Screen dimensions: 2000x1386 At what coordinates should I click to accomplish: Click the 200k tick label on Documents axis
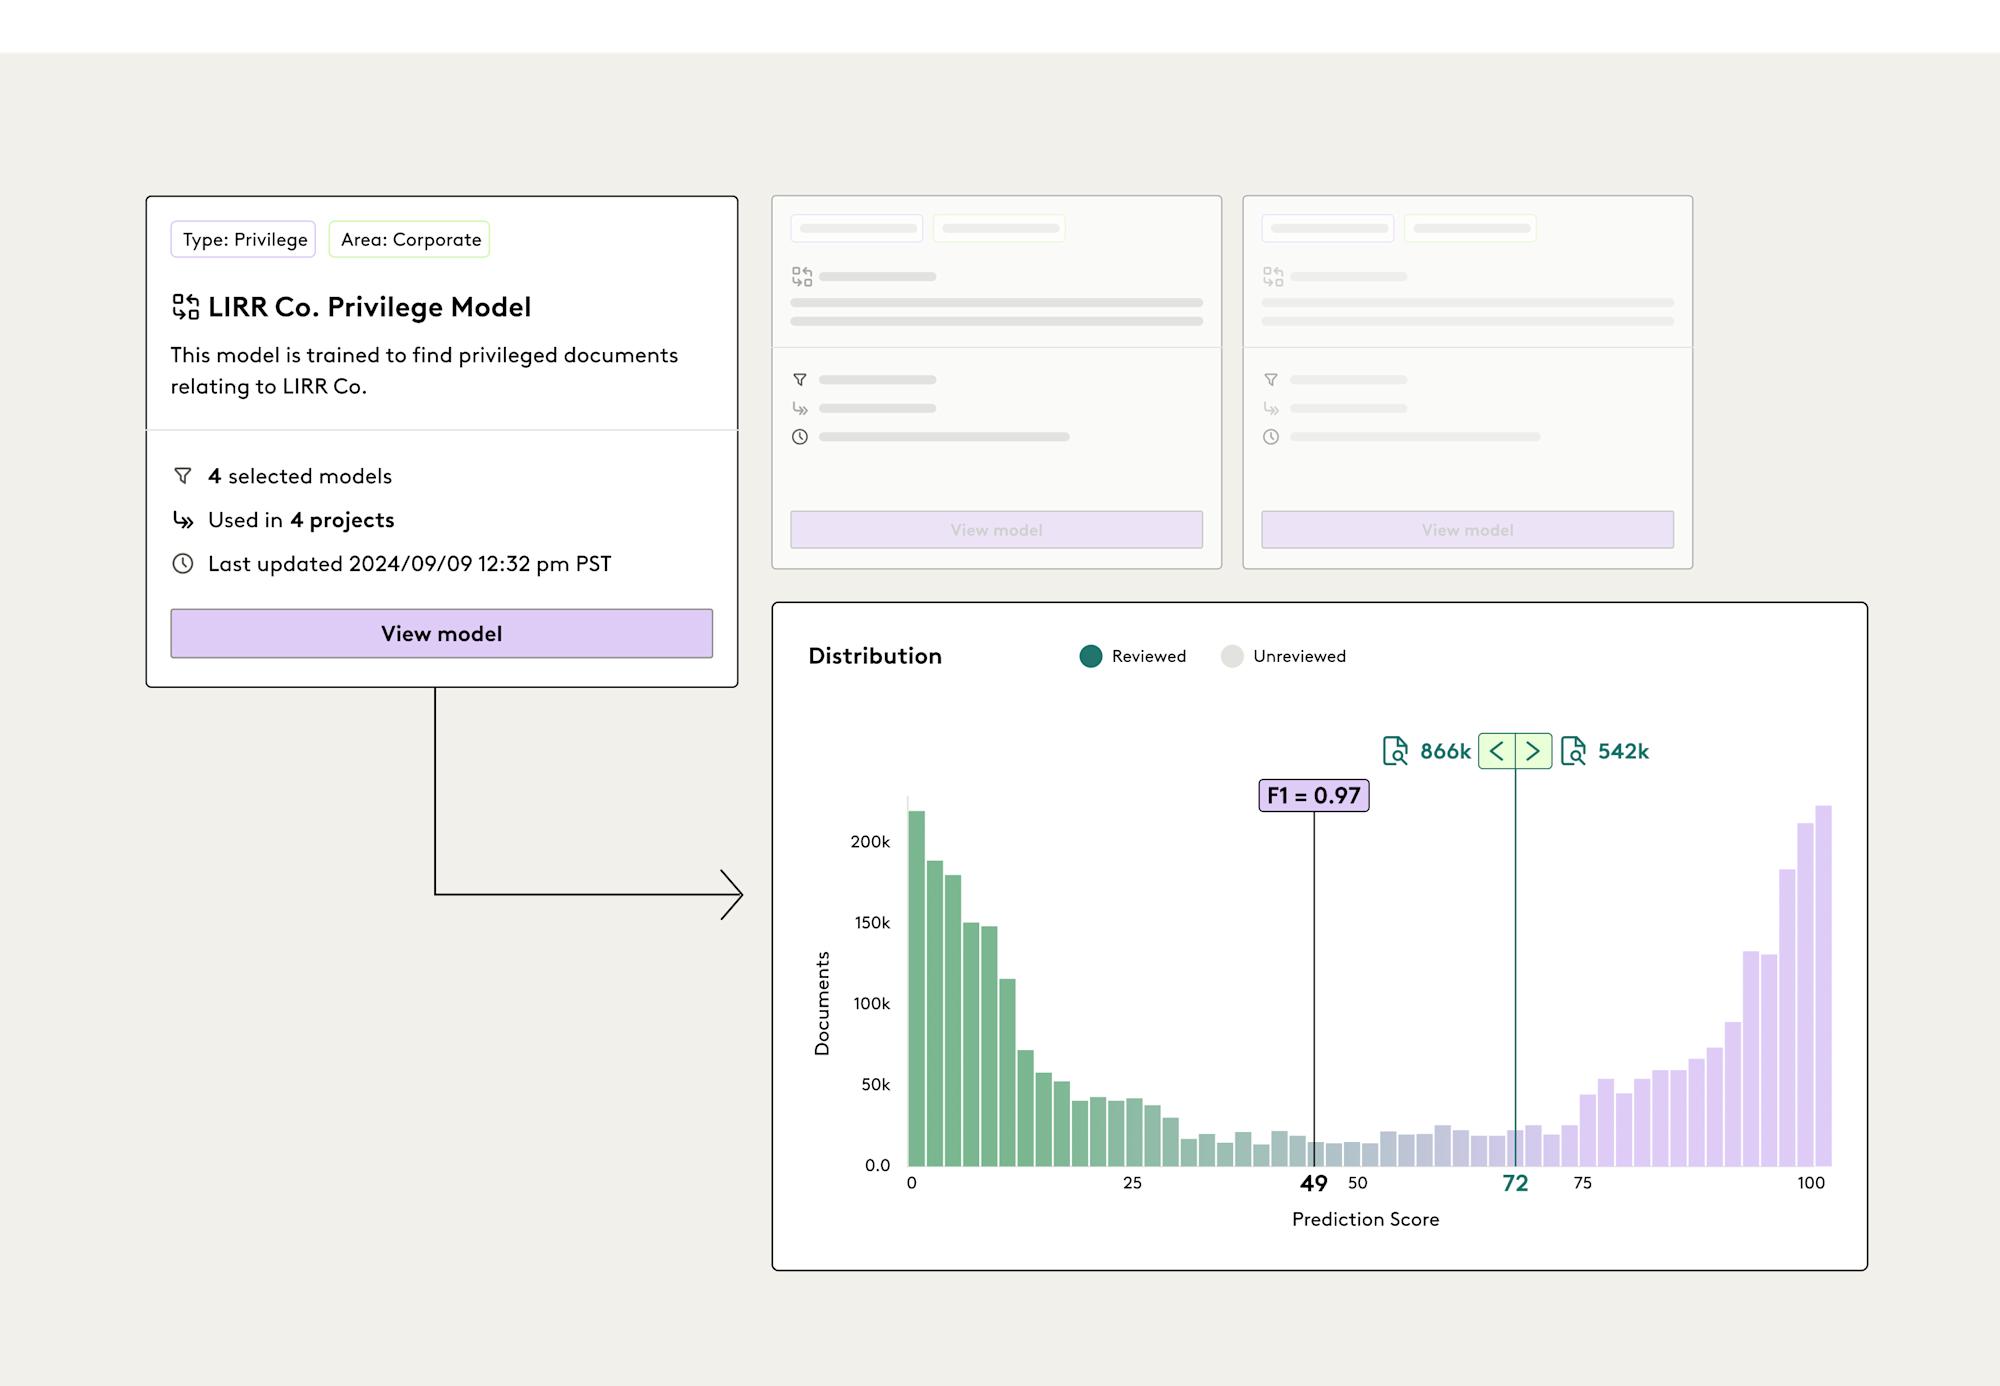[870, 842]
